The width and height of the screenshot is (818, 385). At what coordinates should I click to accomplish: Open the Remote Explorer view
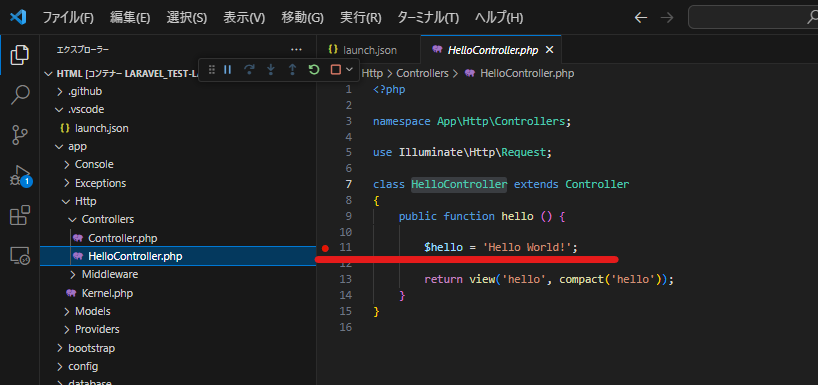(20, 255)
